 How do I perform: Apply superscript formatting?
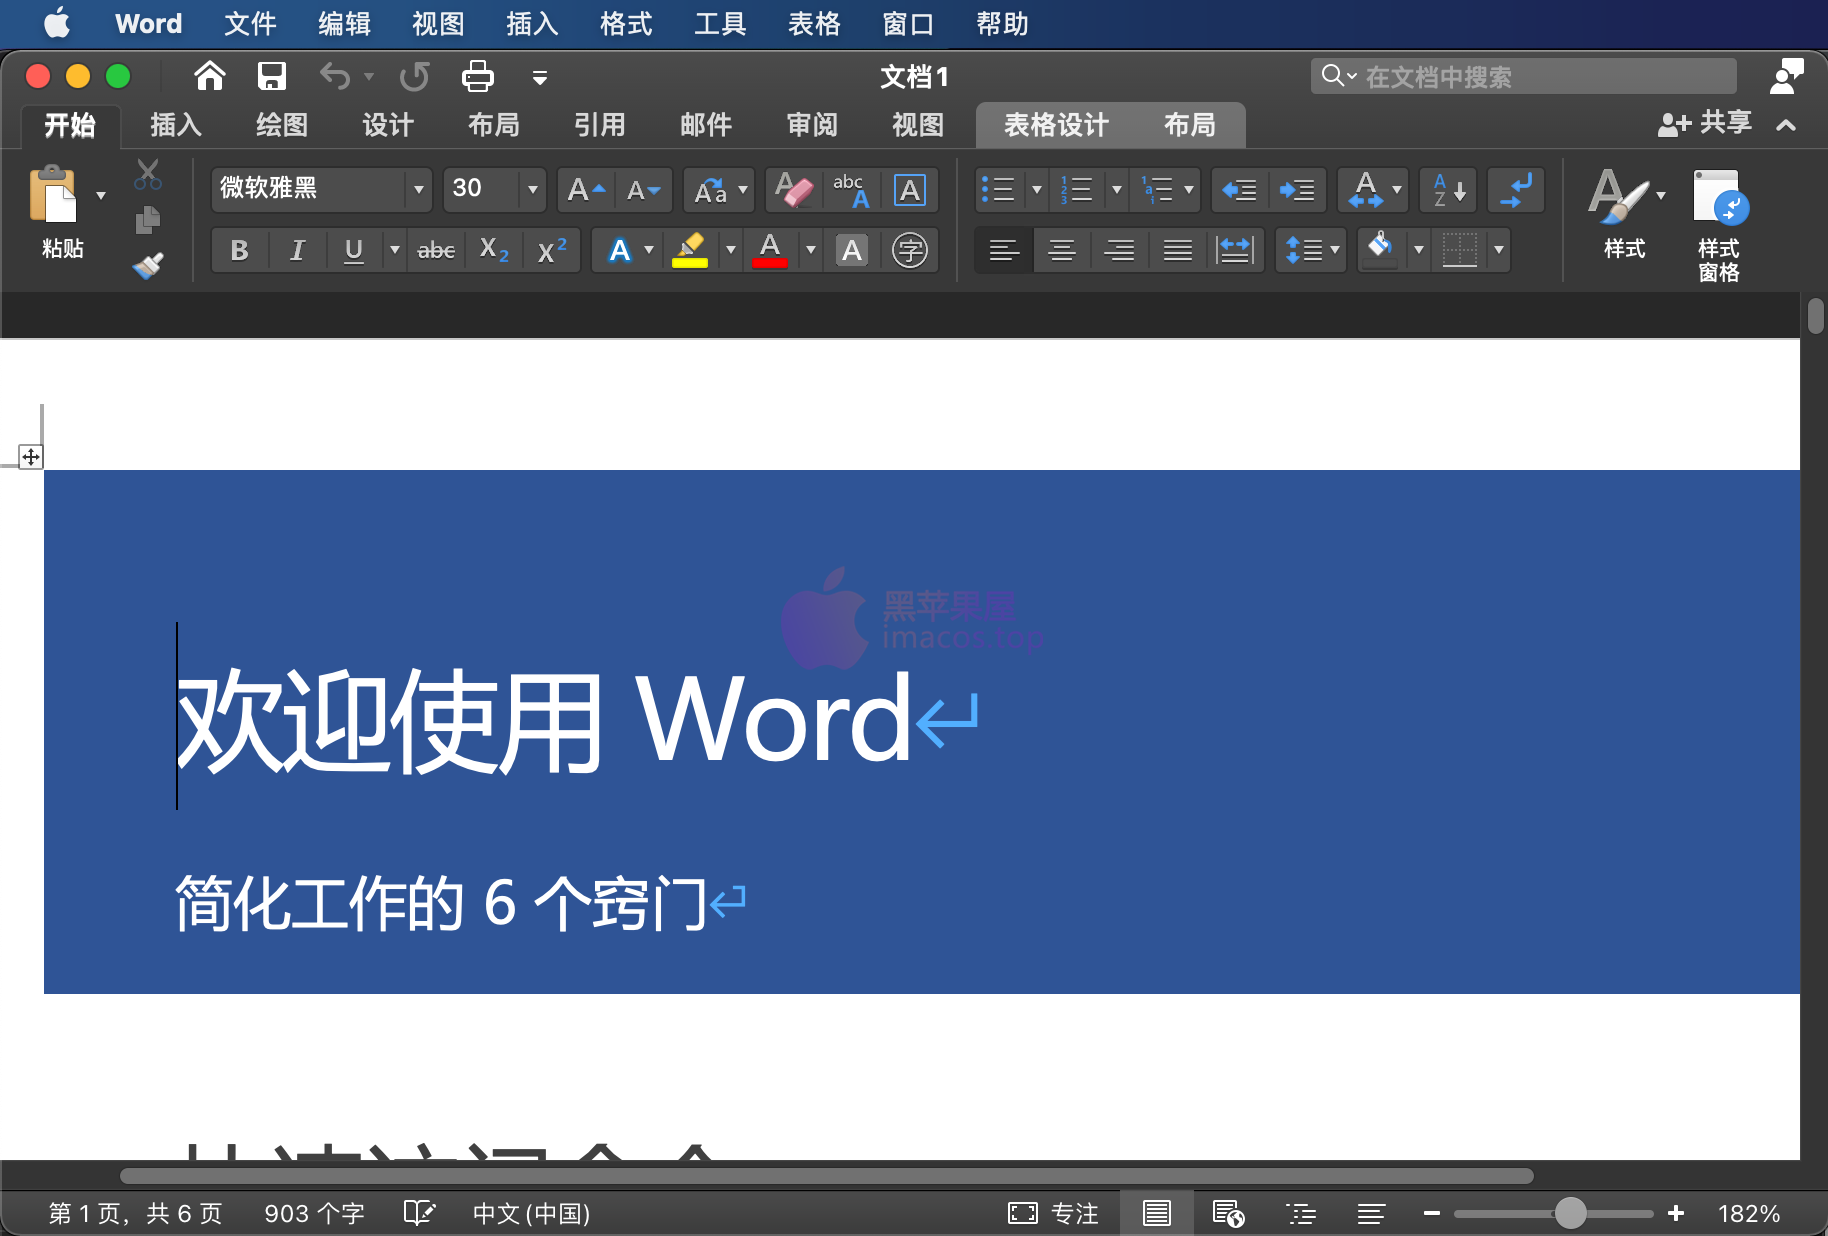552,250
